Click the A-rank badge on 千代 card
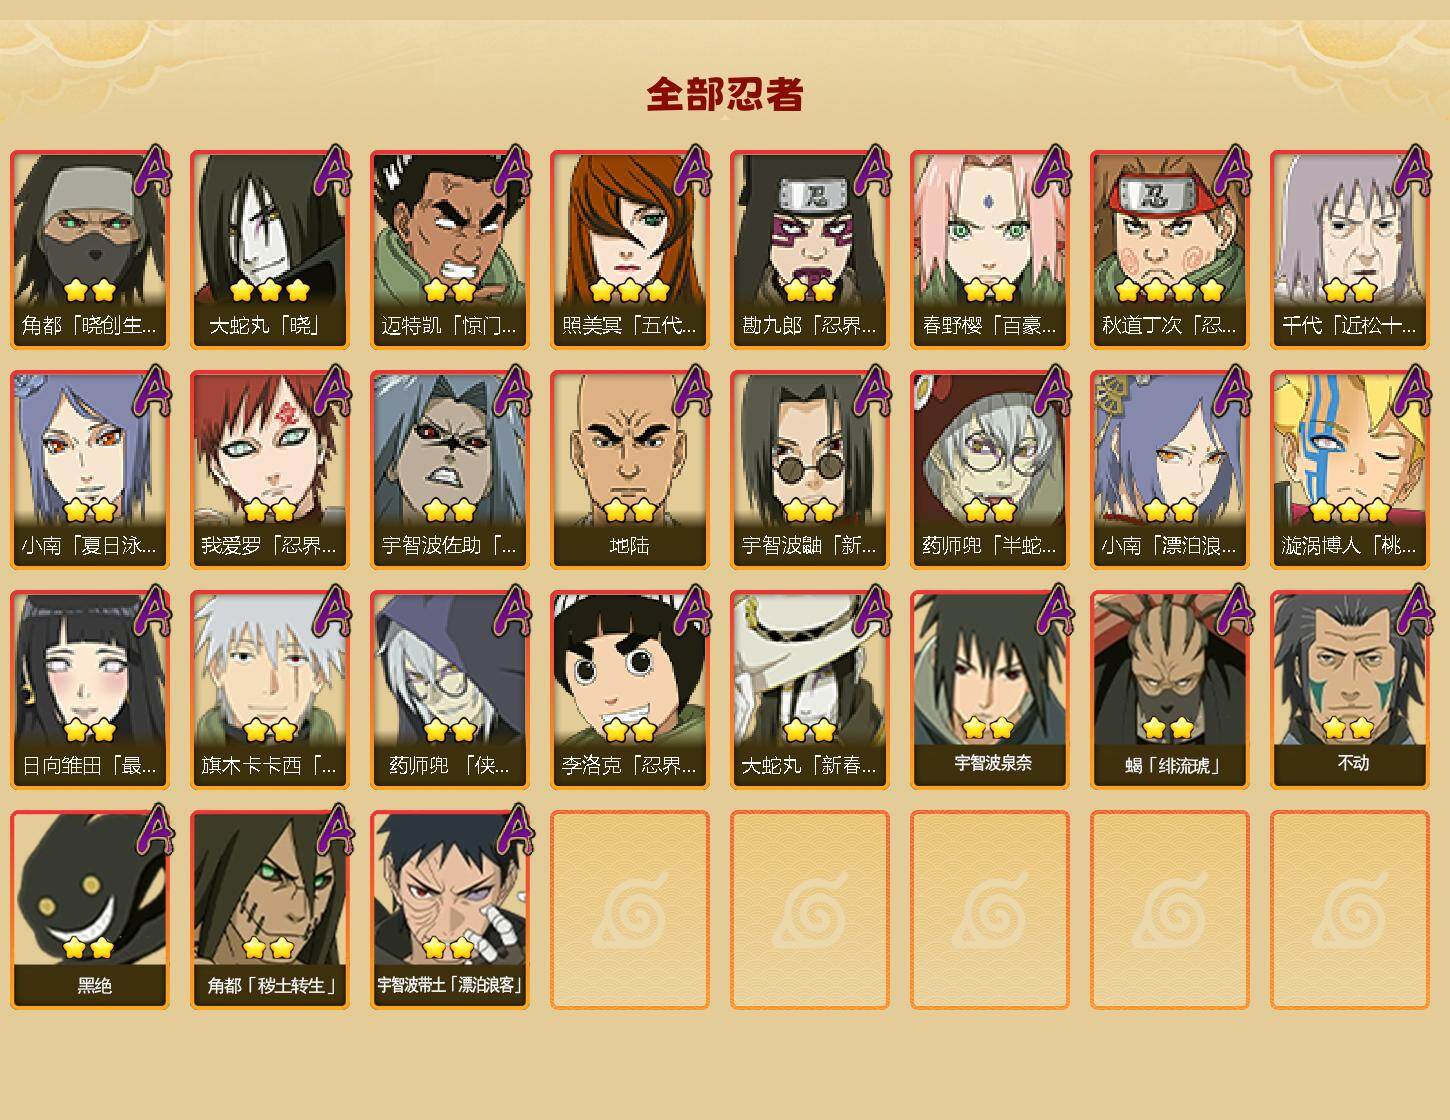Image resolution: width=1450 pixels, height=1120 pixels. point(1412,171)
